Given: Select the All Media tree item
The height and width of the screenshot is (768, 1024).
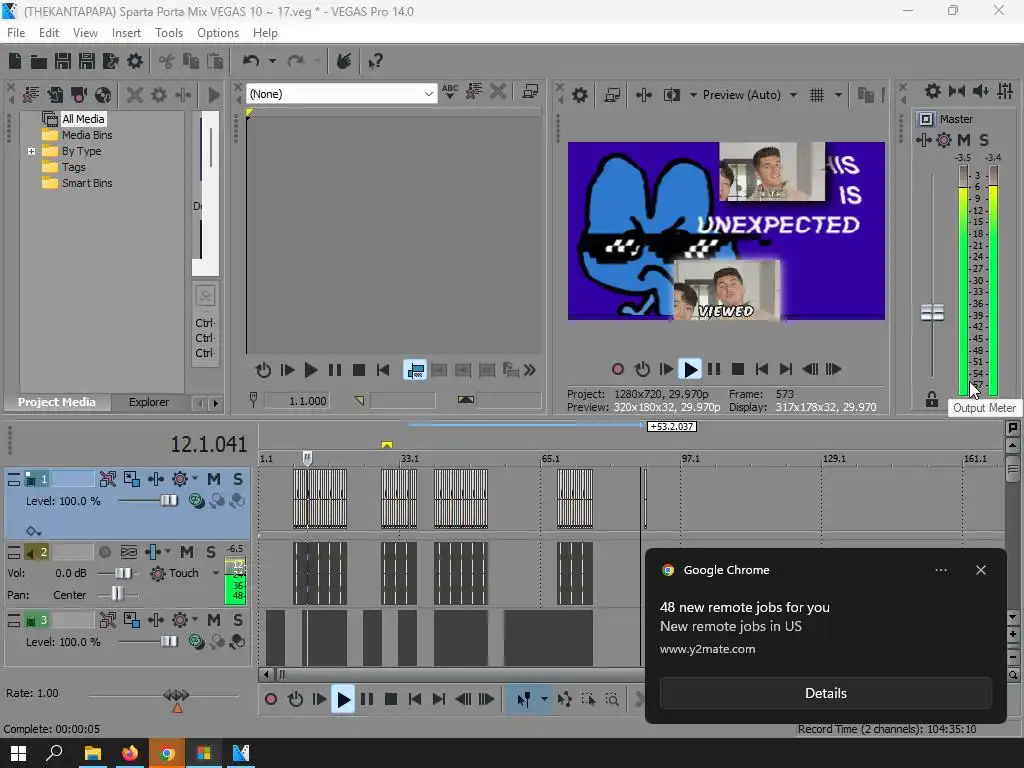Looking at the screenshot, I should coord(83,119).
